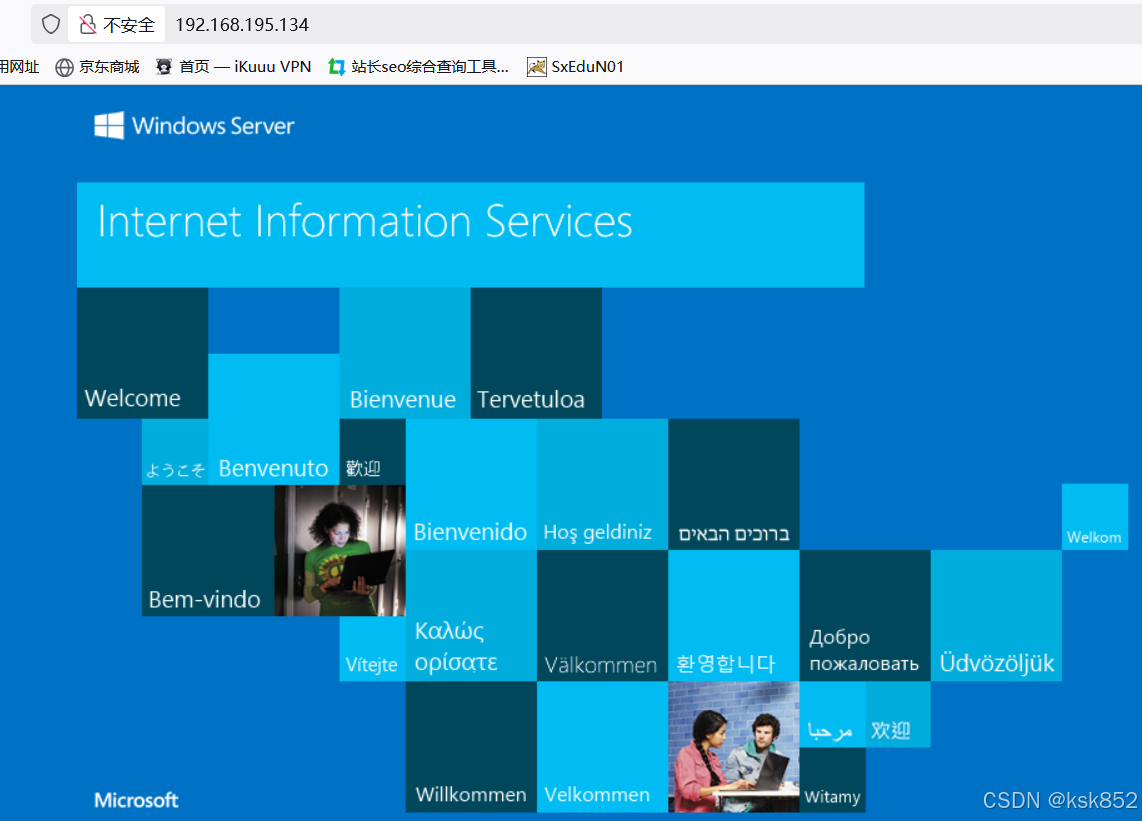This screenshot has width=1142, height=821.
Task: Click the Bienvenue tile
Action: pyautogui.click(x=405, y=353)
